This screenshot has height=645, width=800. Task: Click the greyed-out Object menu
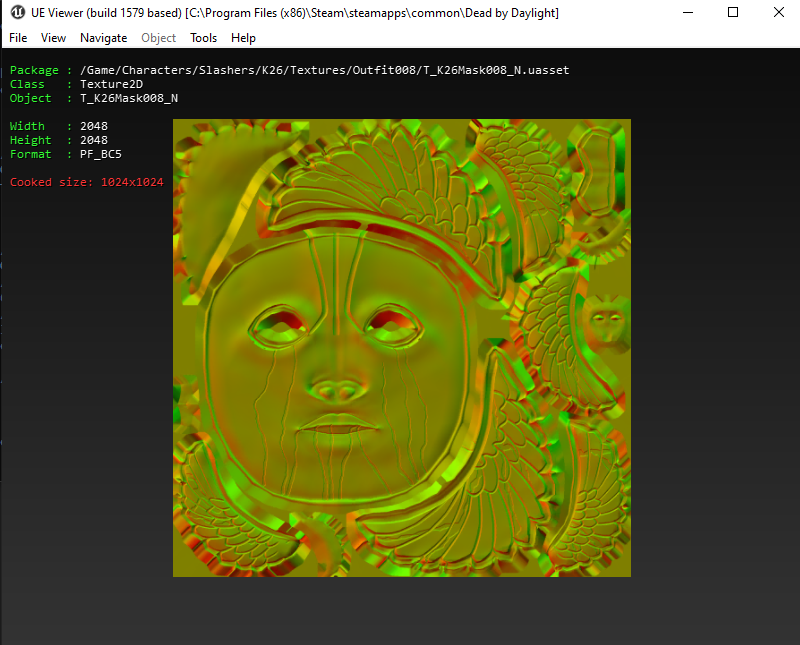158,38
